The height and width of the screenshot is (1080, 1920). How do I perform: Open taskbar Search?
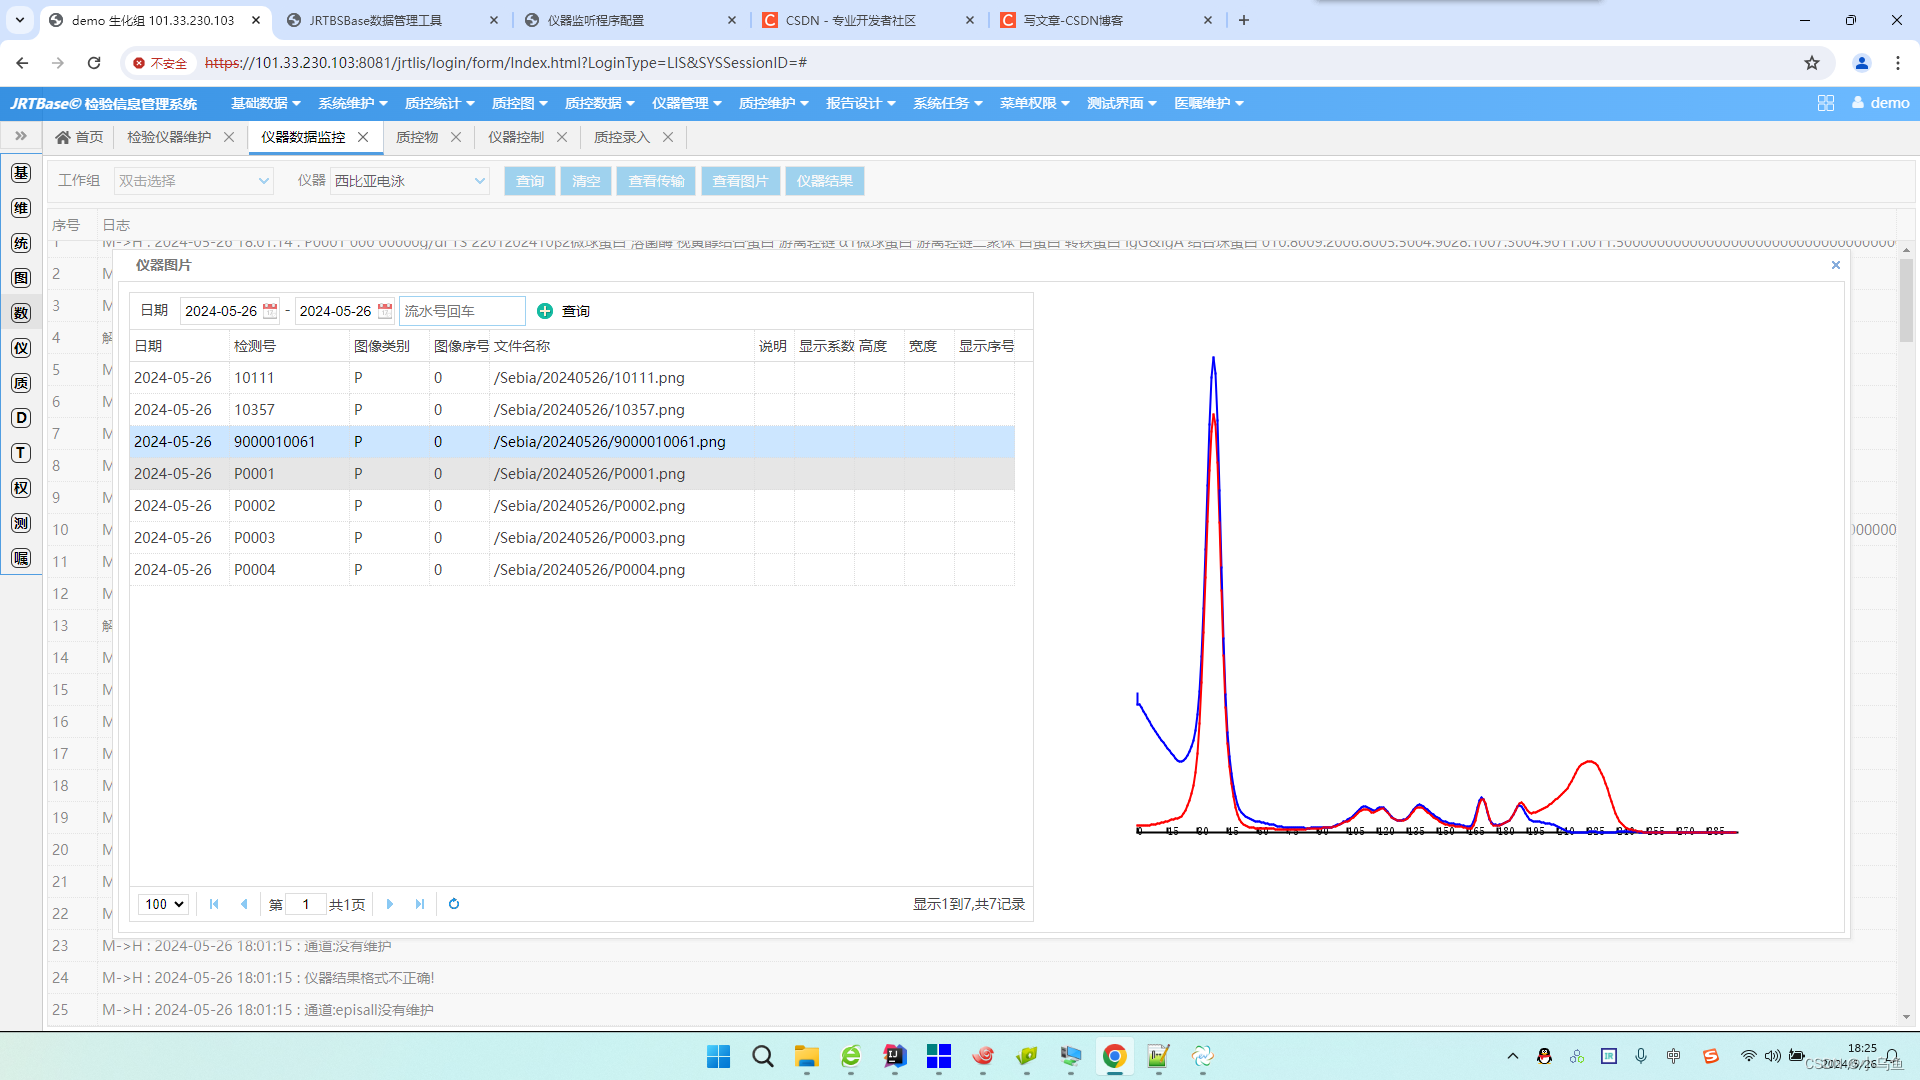[763, 1056]
